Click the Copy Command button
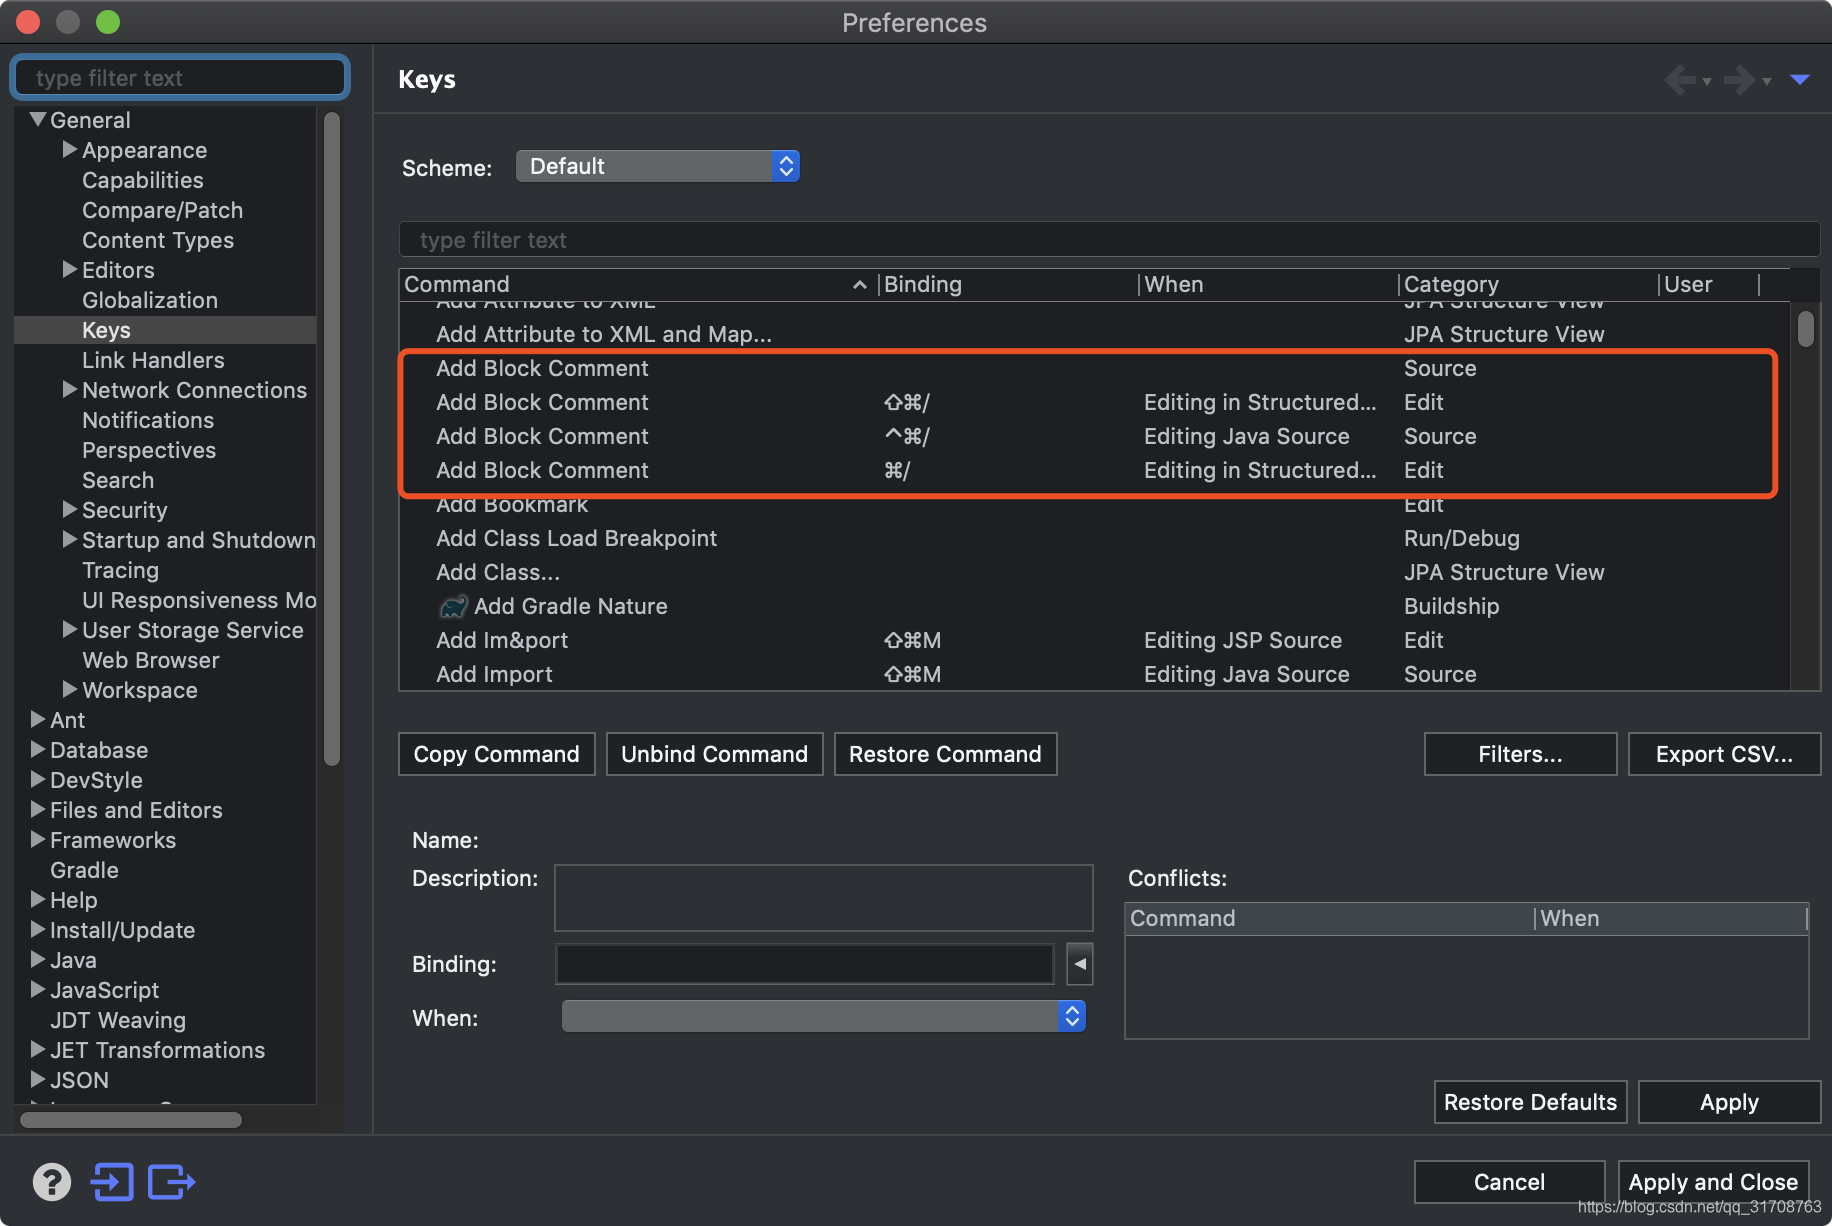 497,754
